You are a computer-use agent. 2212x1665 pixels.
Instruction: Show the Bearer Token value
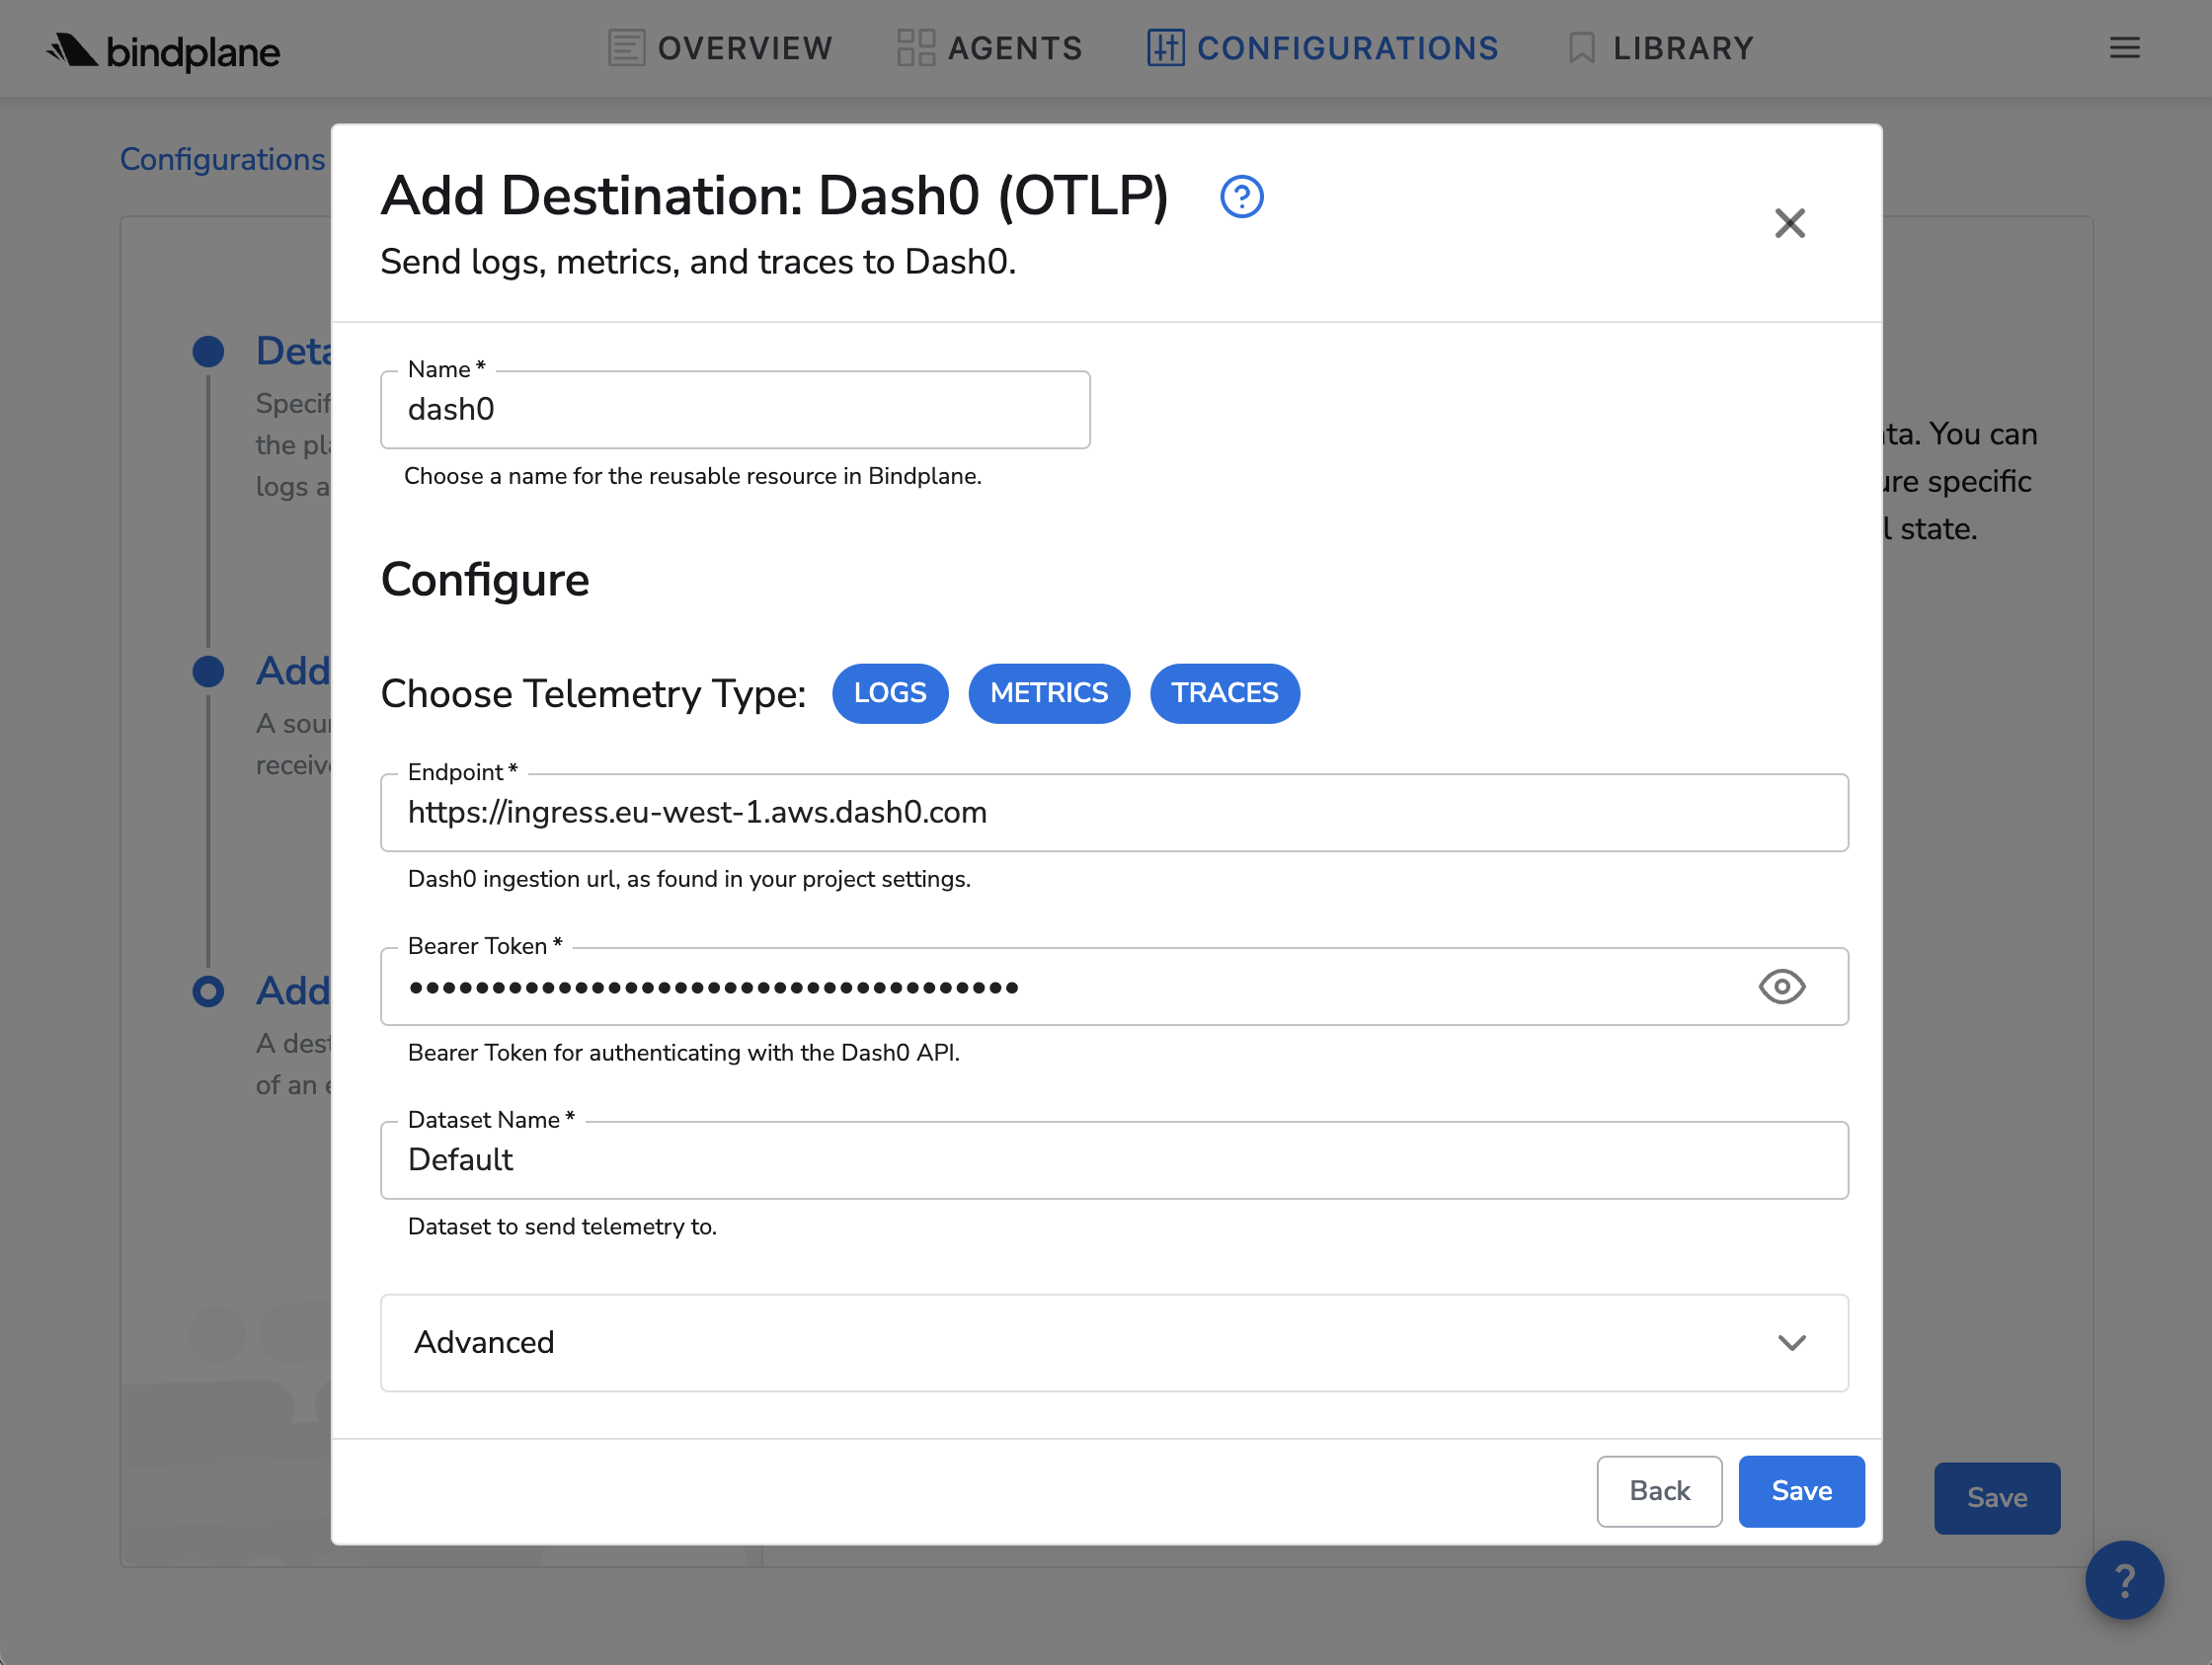(x=1781, y=987)
